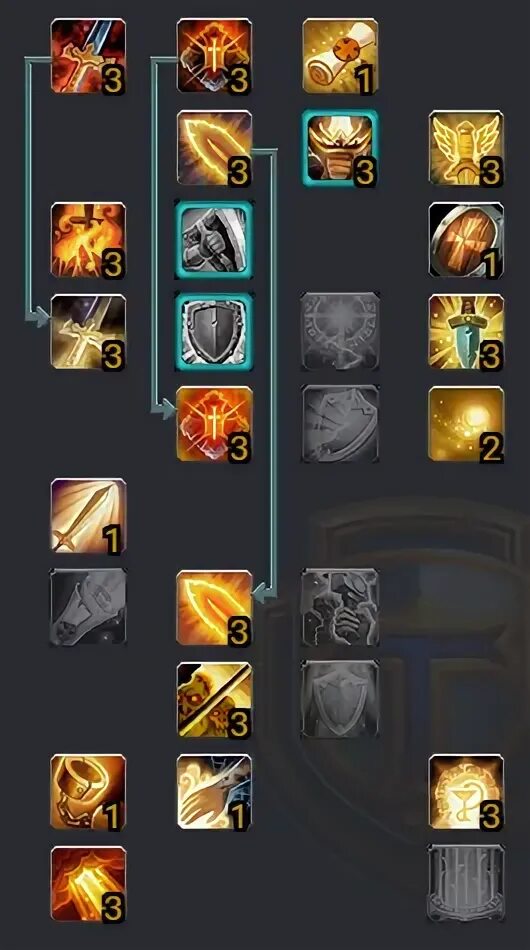Click the lower glowing leaf blade talent

pyautogui.click(x=214, y=608)
